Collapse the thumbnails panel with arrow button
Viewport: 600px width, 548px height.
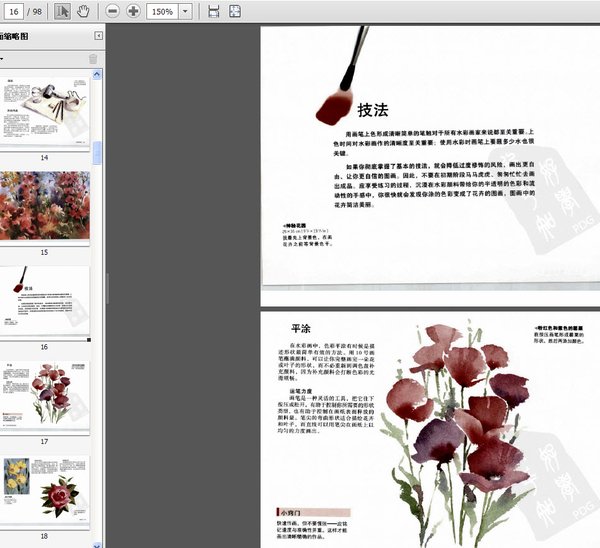(x=98, y=36)
